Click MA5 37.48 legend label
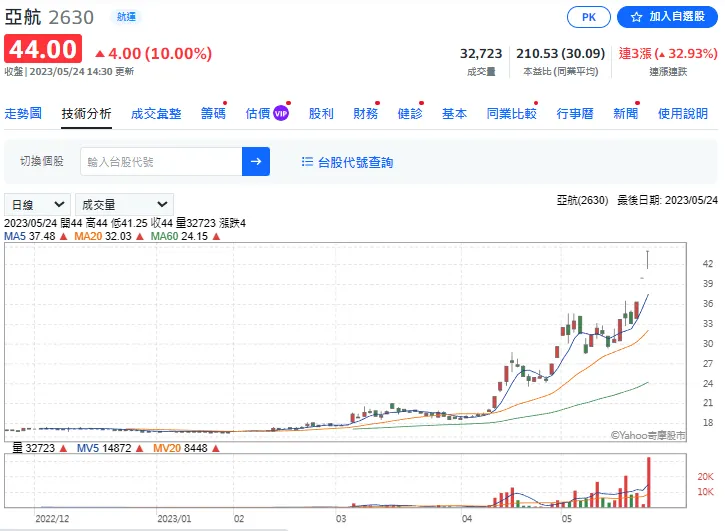 (x=30, y=236)
